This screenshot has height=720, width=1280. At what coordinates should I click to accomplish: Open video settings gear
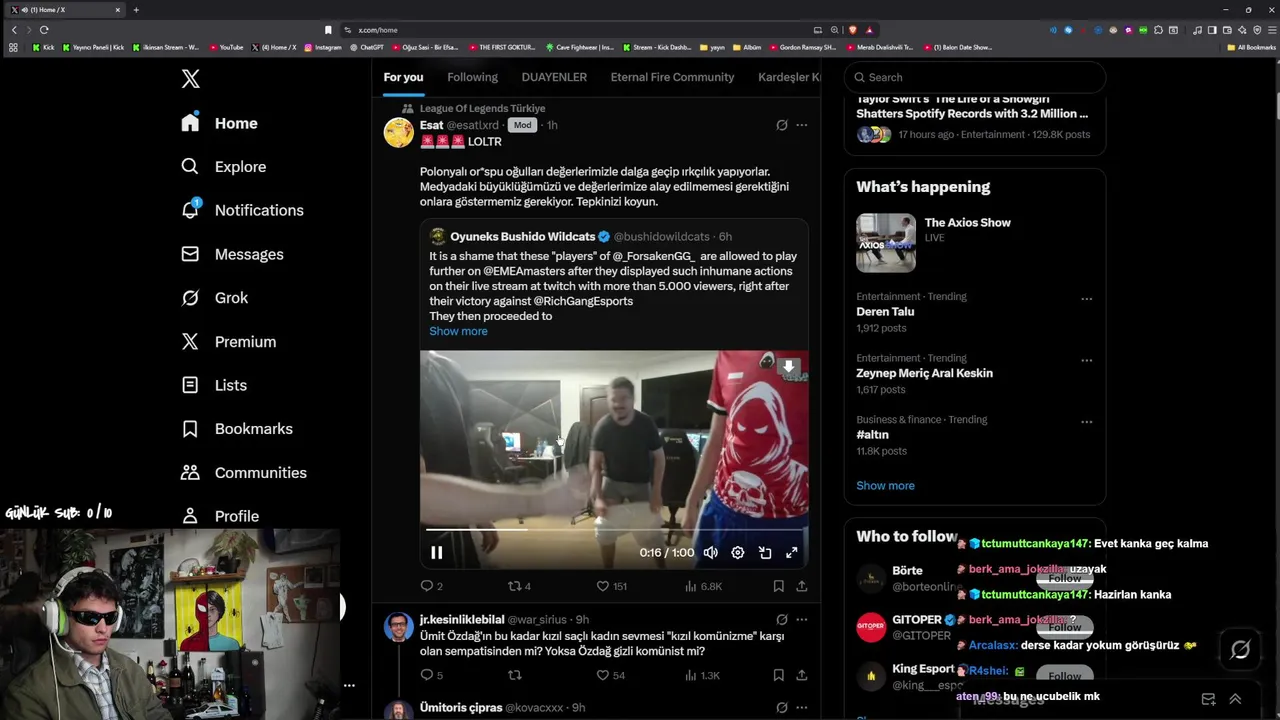pyautogui.click(x=737, y=553)
